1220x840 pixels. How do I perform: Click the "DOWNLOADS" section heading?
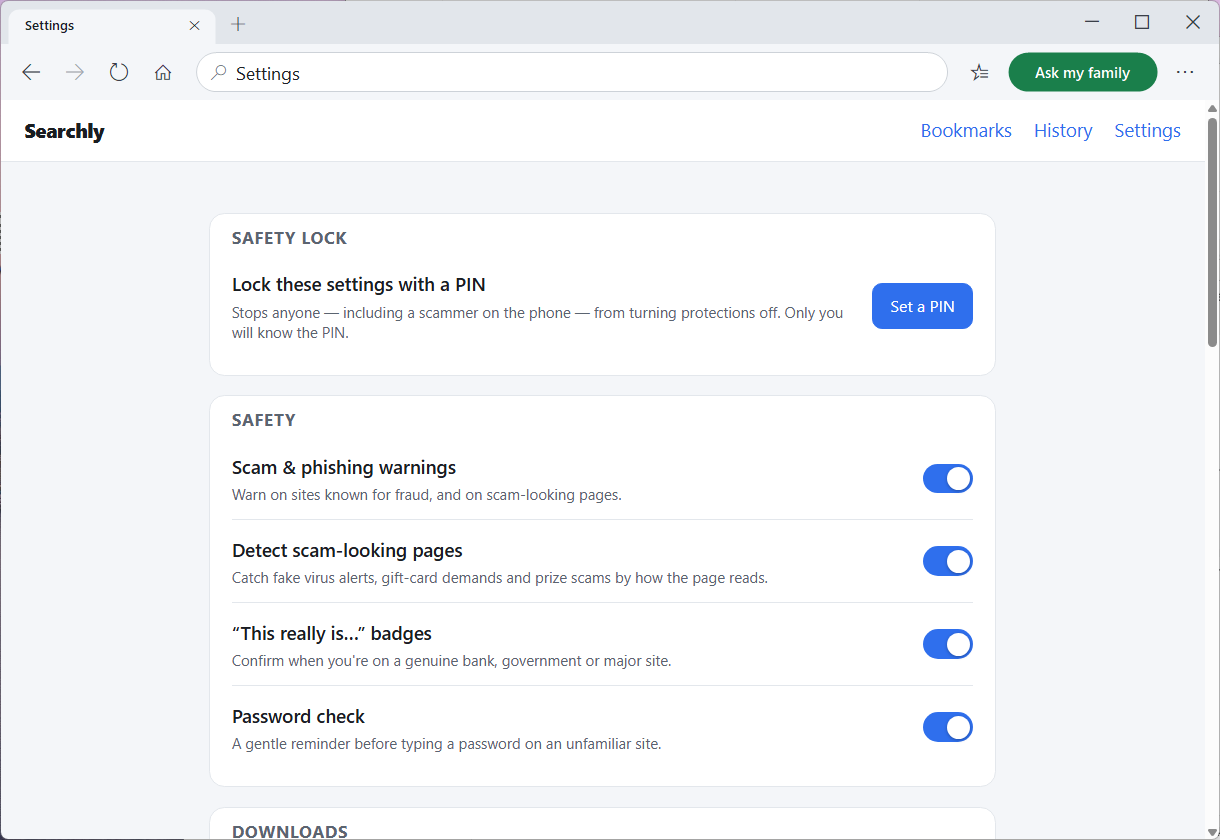[x=290, y=832]
